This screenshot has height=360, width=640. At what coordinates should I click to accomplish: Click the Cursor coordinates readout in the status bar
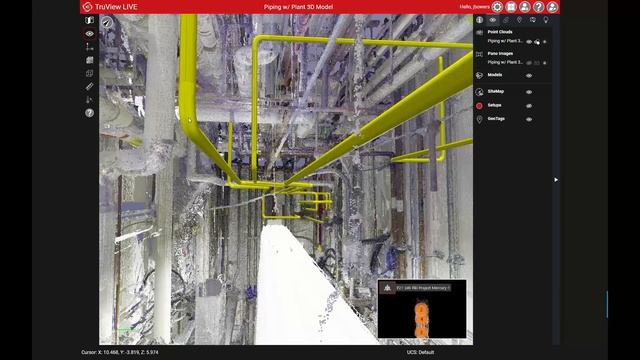pos(120,352)
